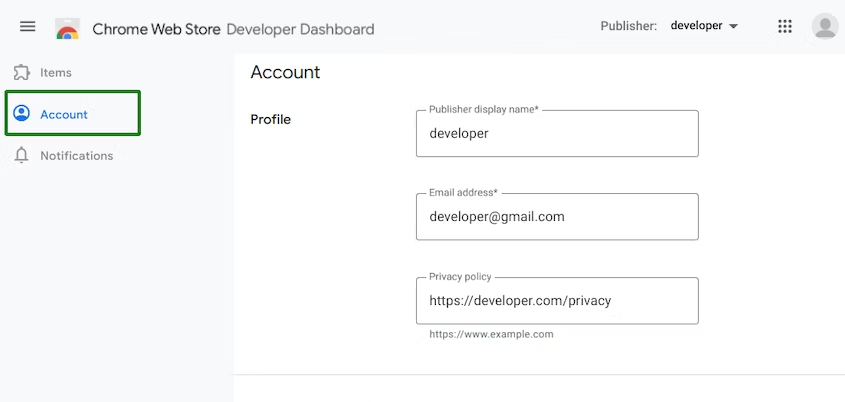Open the Google apps grid

point(785,26)
